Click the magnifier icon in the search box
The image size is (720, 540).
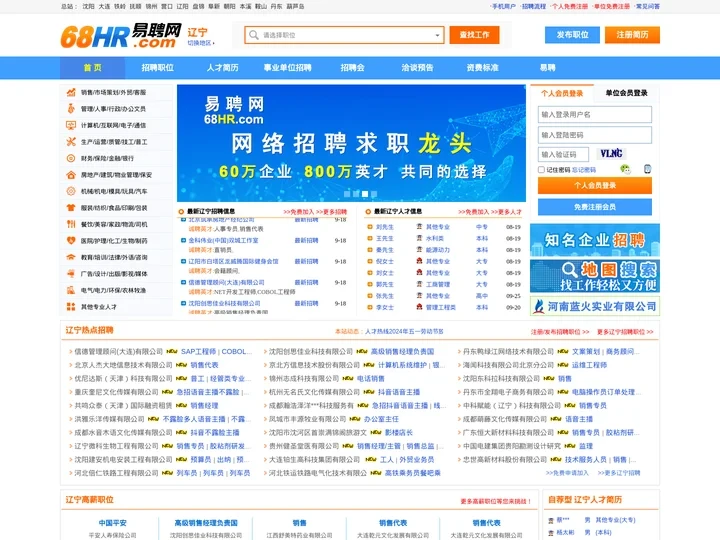[x=253, y=35]
